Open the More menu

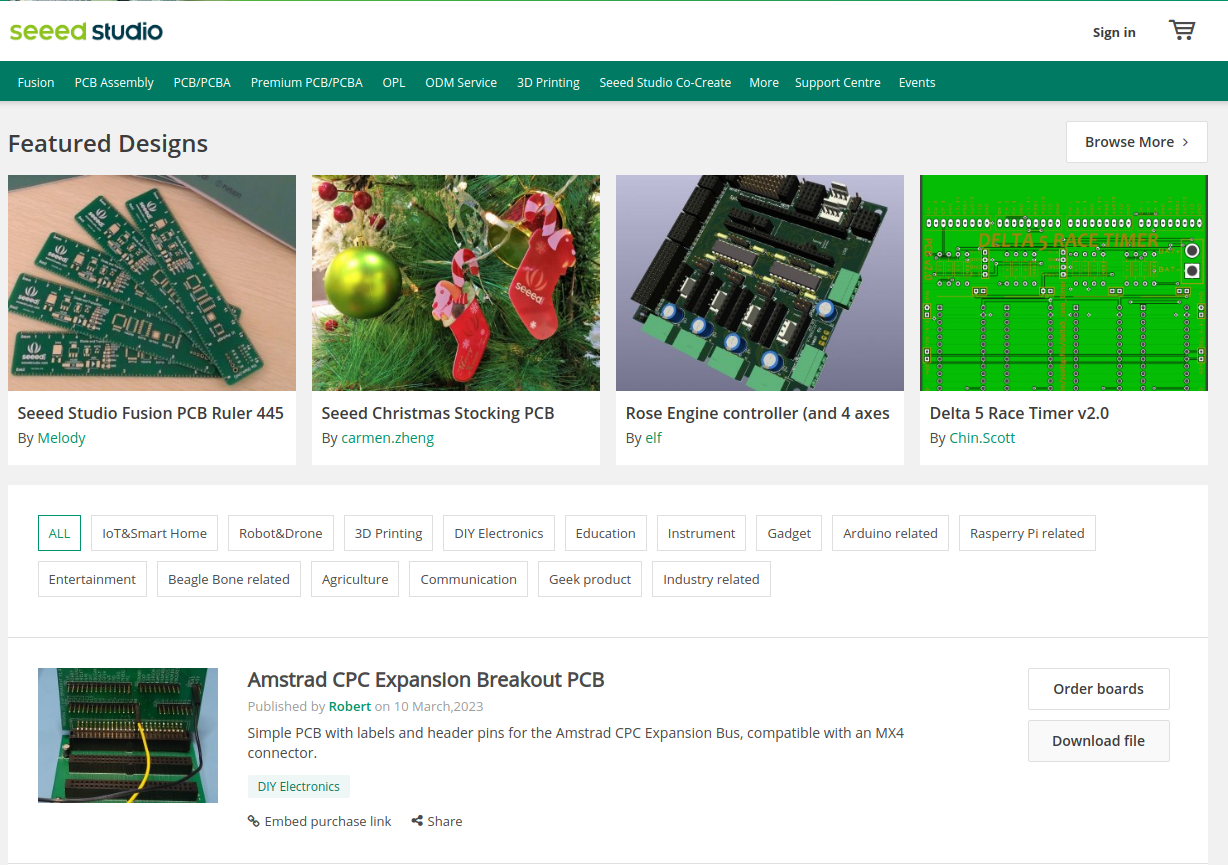coord(764,82)
